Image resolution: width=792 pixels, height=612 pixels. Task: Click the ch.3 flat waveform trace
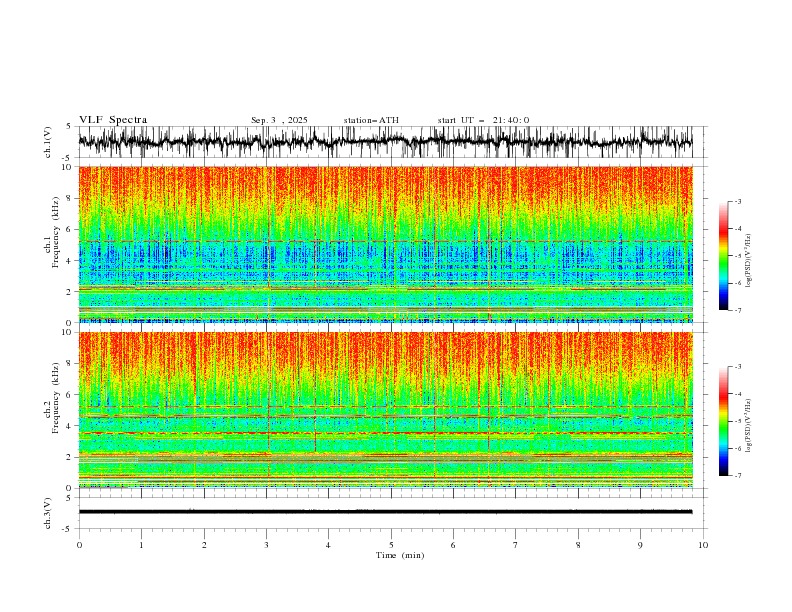(x=385, y=512)
